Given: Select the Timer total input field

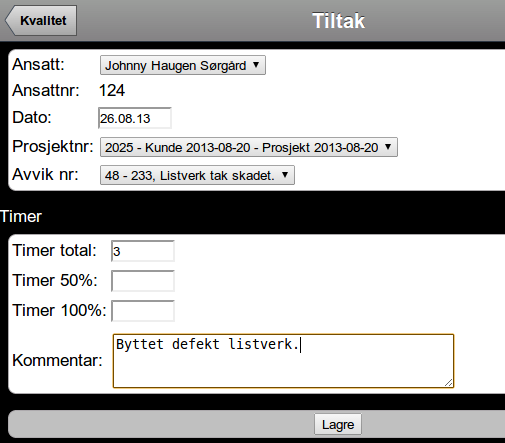Looking at the screenshot, I should click(x=143, y=251).
